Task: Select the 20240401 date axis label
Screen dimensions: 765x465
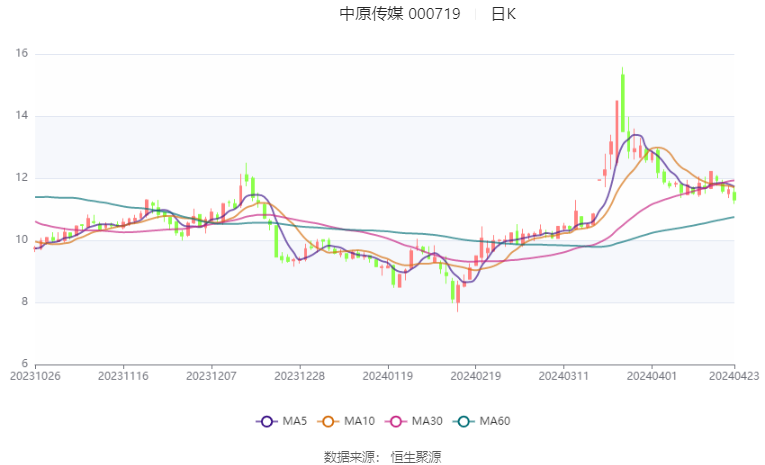Action: 652,376
